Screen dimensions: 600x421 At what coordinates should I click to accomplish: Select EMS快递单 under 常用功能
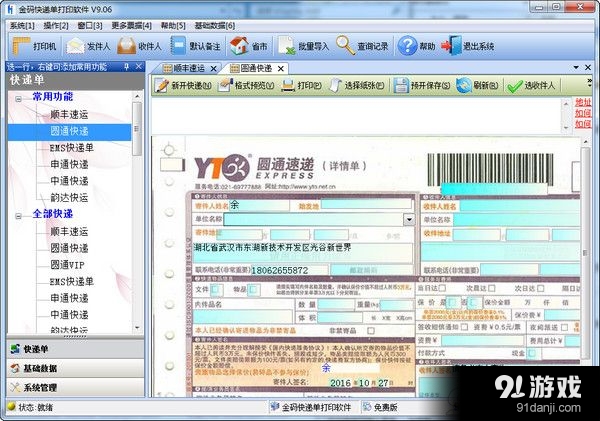72,147
